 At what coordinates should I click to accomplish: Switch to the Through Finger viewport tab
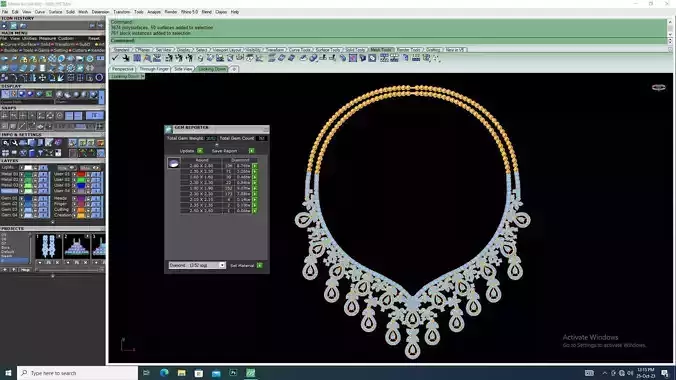[x=154, y=69]
